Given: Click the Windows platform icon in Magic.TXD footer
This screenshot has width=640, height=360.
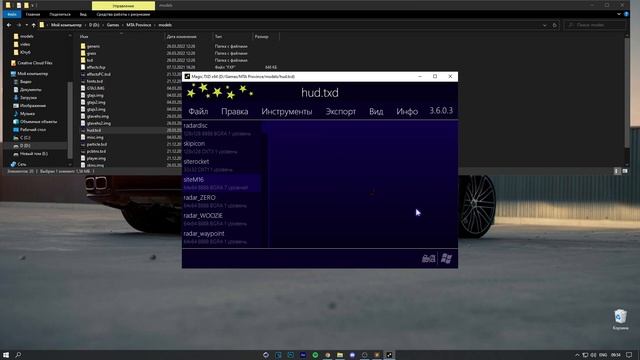Looking at the screenshot, I should point(447,258).
